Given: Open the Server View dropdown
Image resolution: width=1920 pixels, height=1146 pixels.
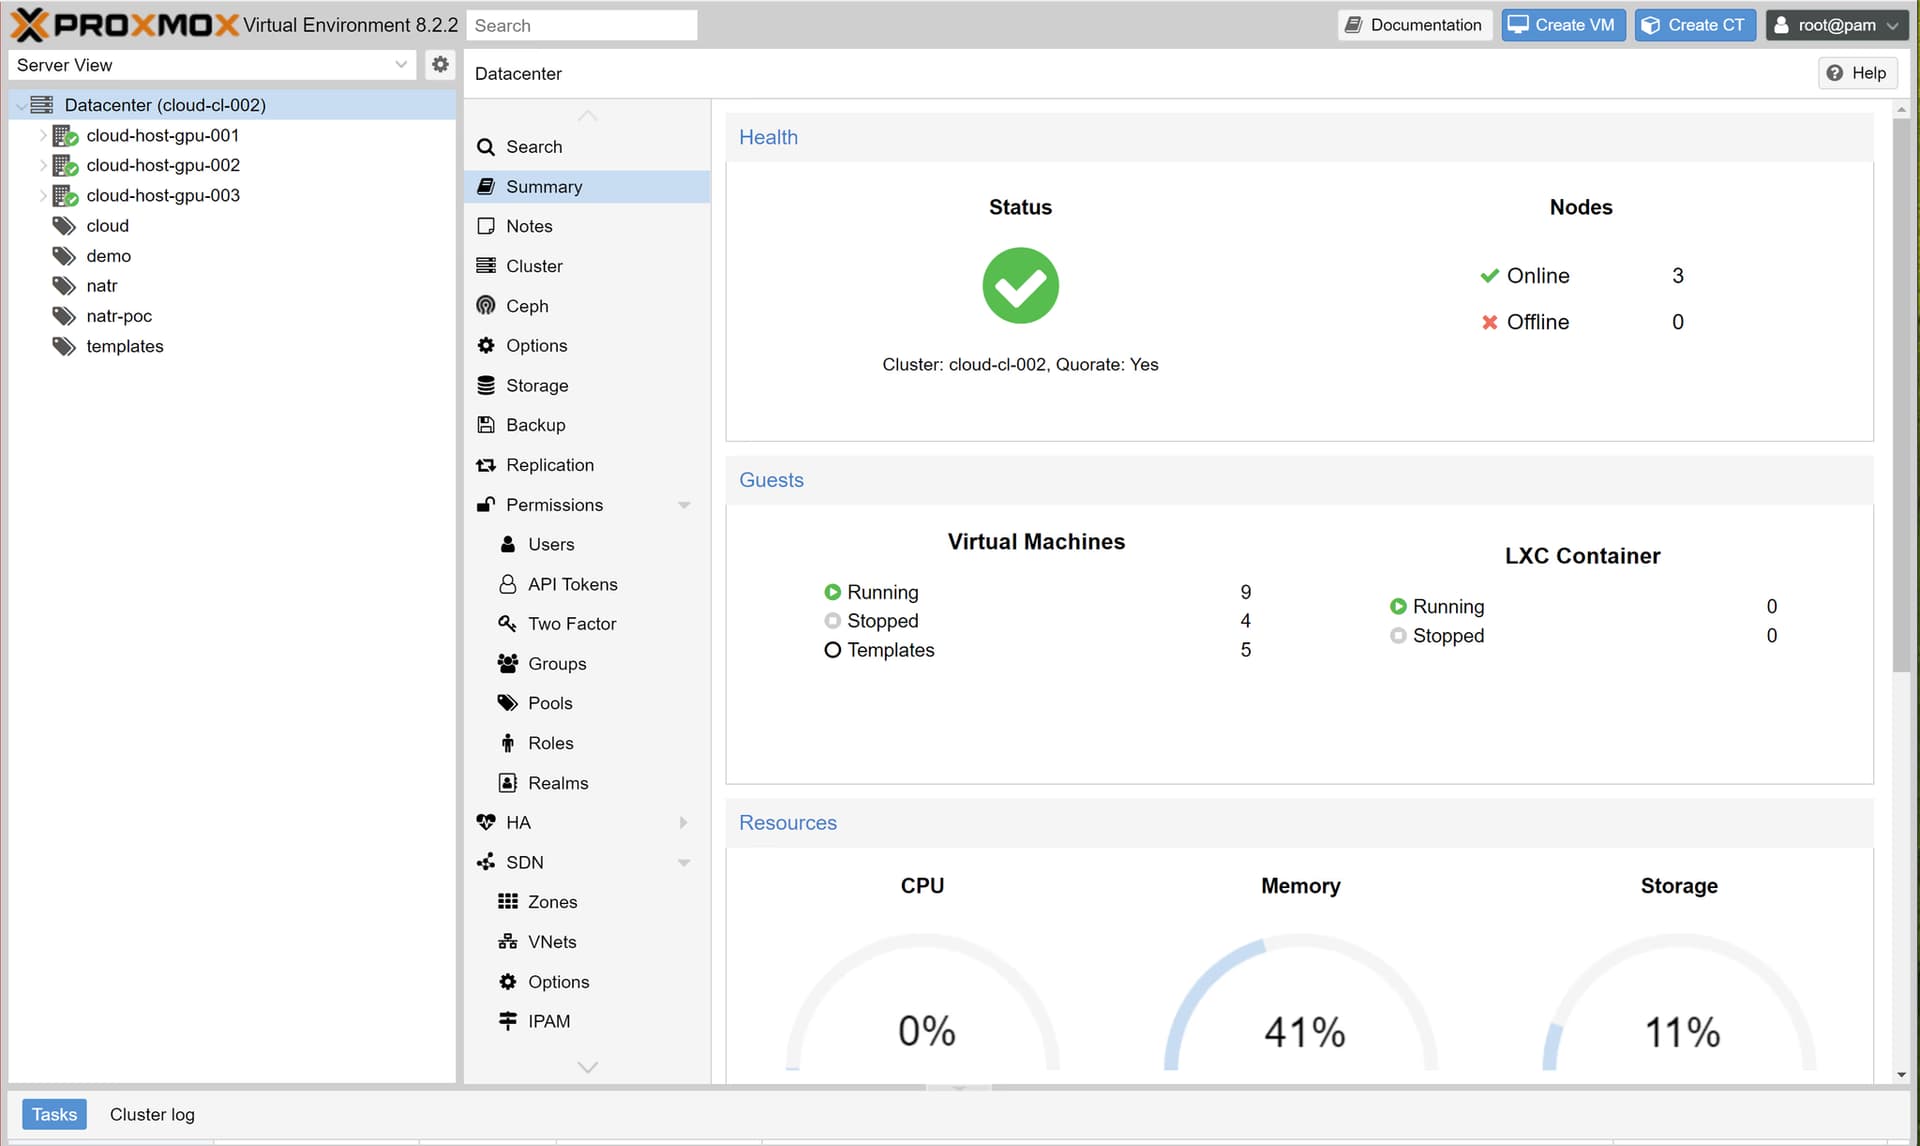Looking at the screenshot, I should tap(400, 64).
